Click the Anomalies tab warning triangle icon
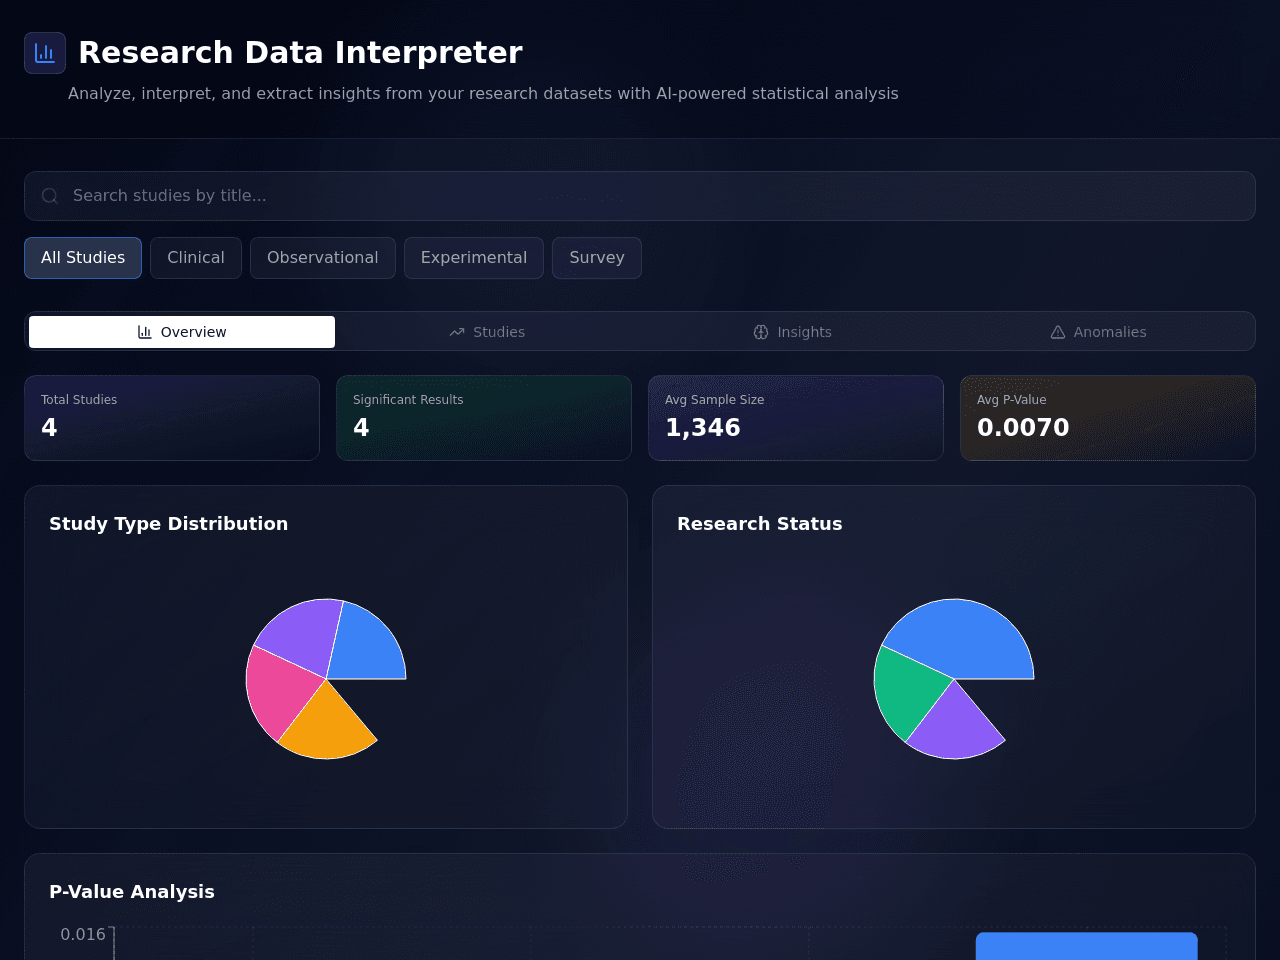1280x960 pixels. pyautogui.click(x=1058, y=332)
